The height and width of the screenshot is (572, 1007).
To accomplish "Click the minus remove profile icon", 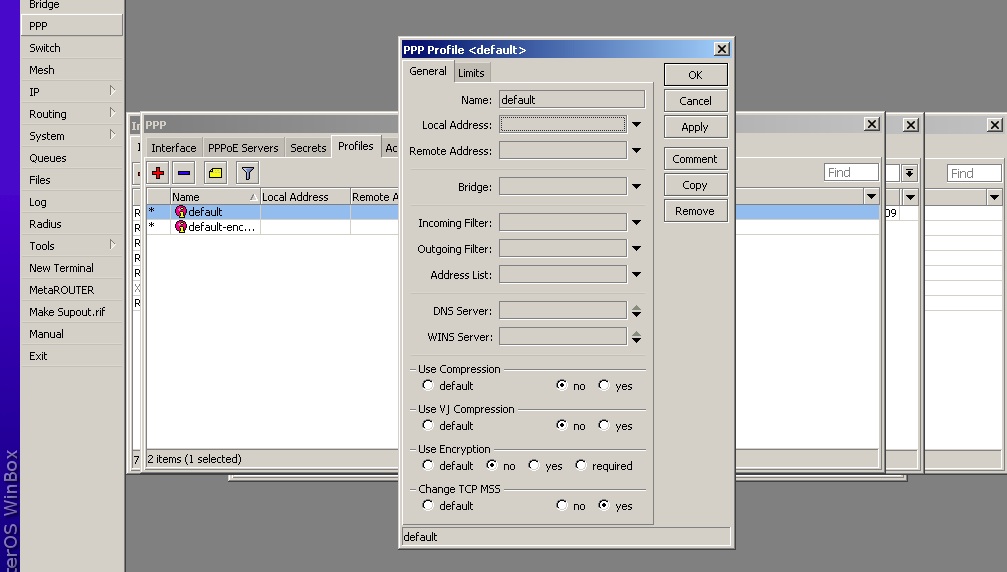I will [x=184, y=173].
